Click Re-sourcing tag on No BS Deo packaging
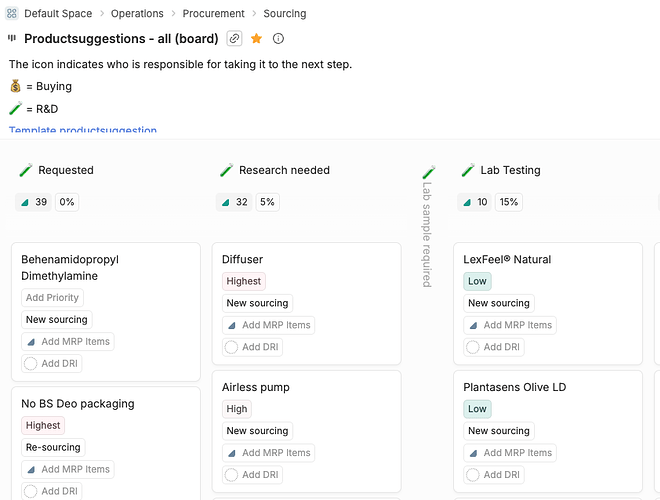 tap(55, 447)
